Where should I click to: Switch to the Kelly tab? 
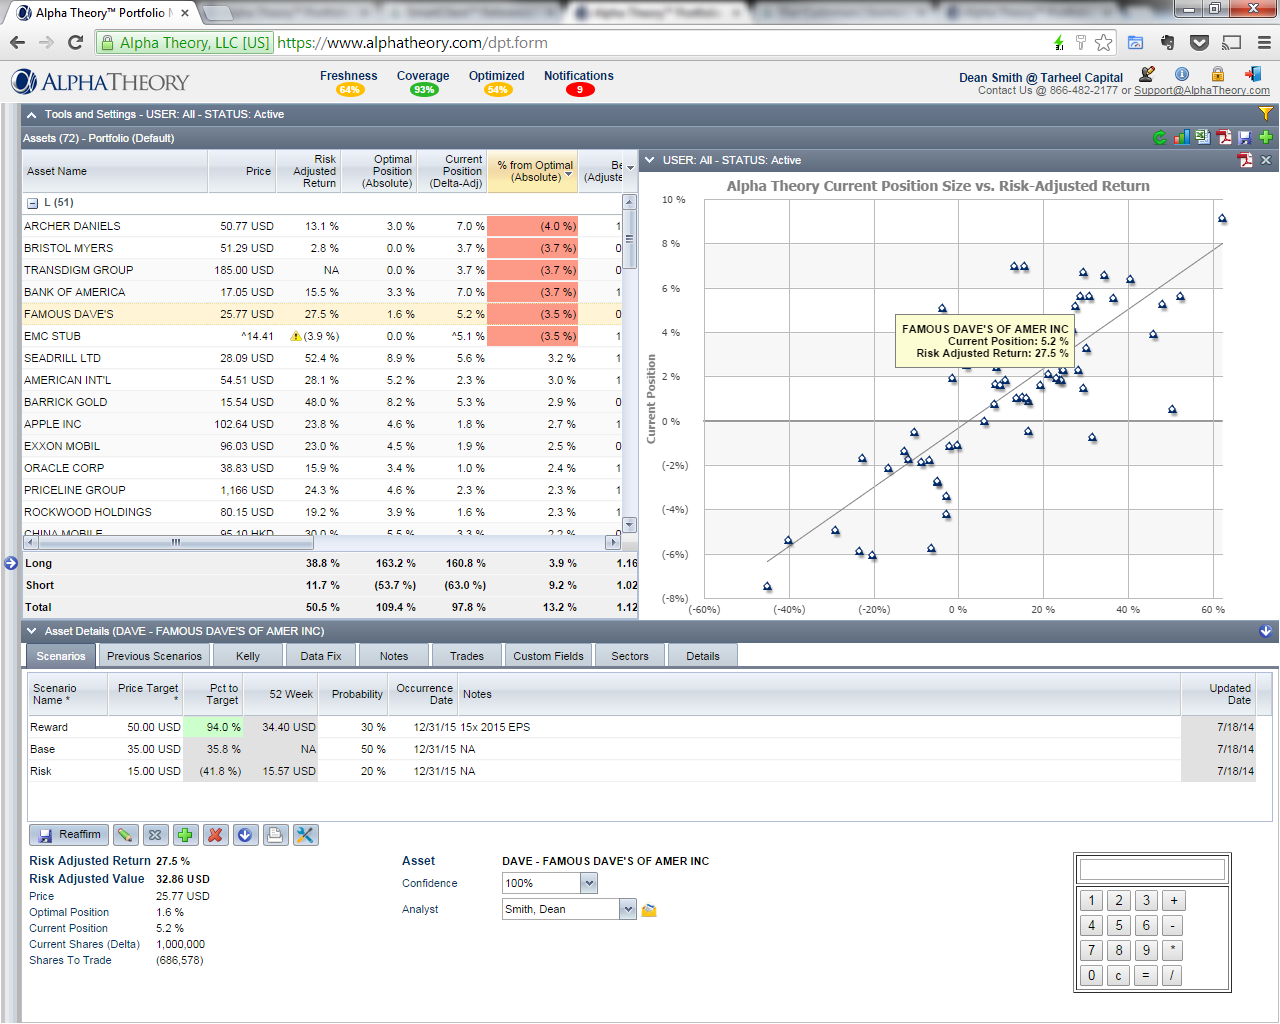[248, 656]
